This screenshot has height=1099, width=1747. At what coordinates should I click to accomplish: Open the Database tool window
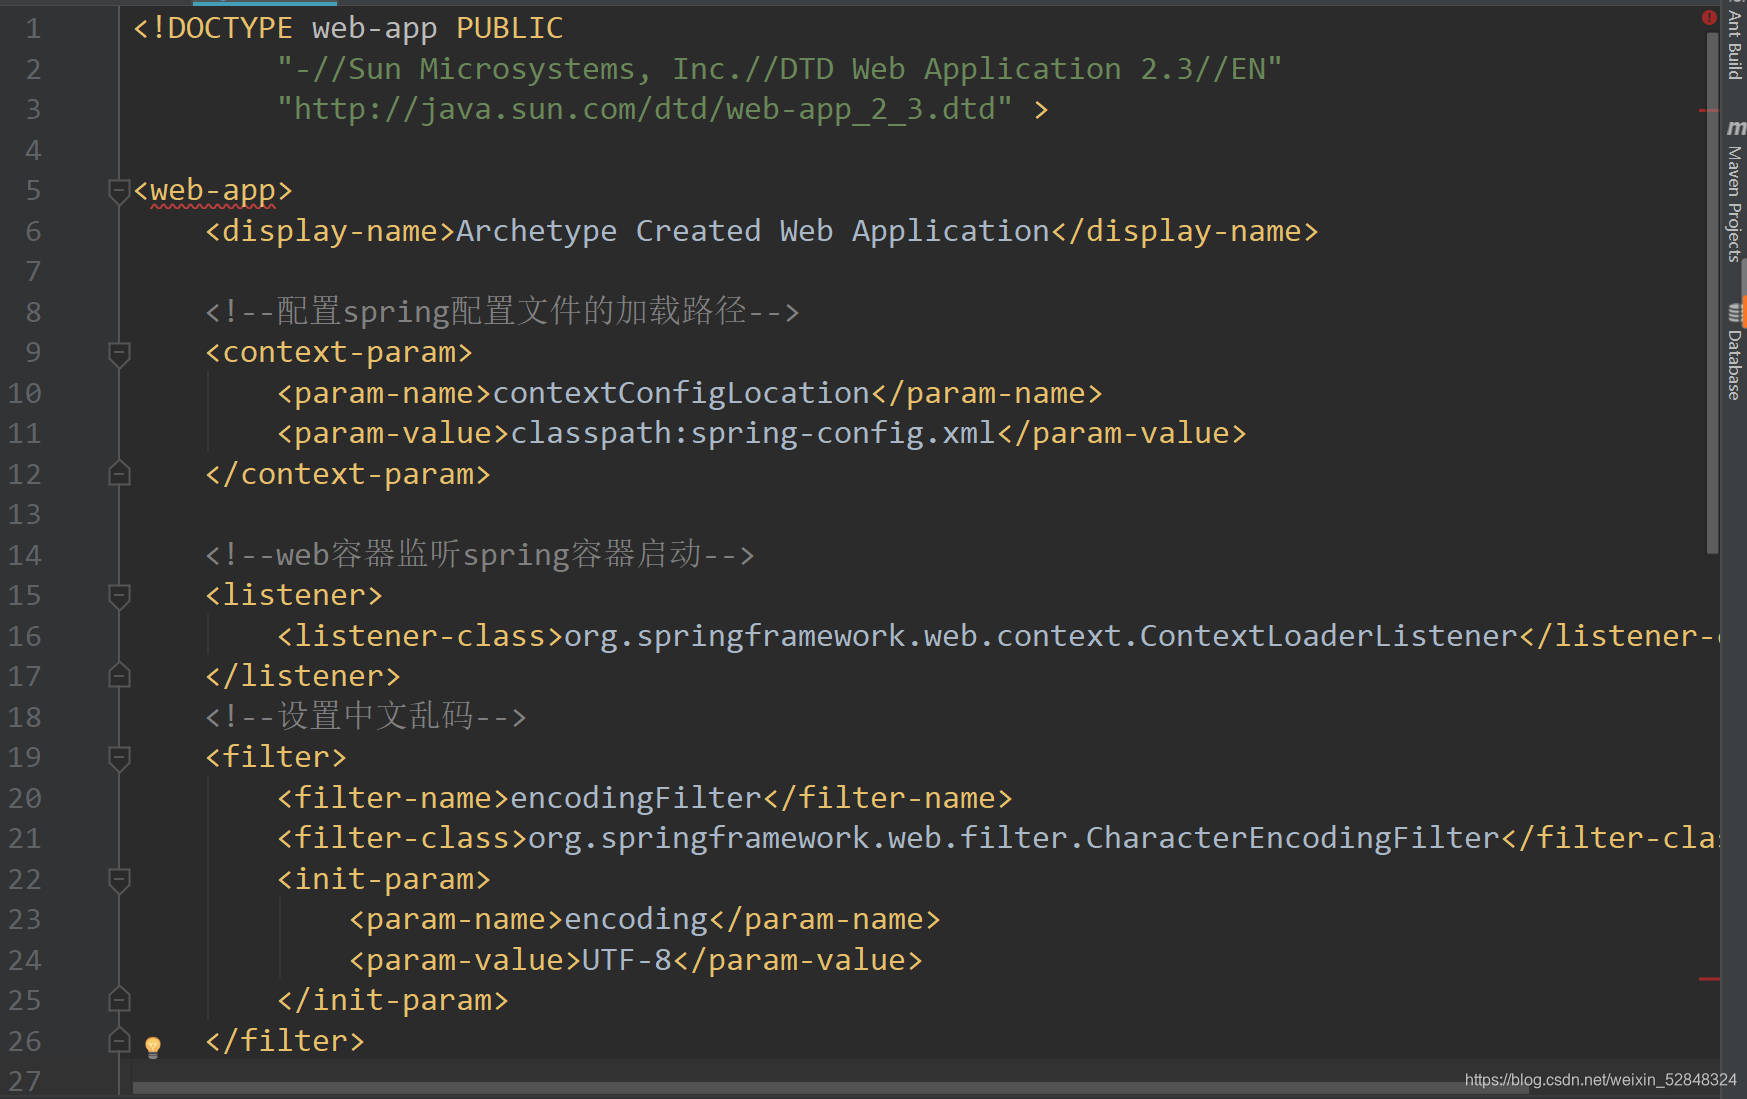[1734, 353]
